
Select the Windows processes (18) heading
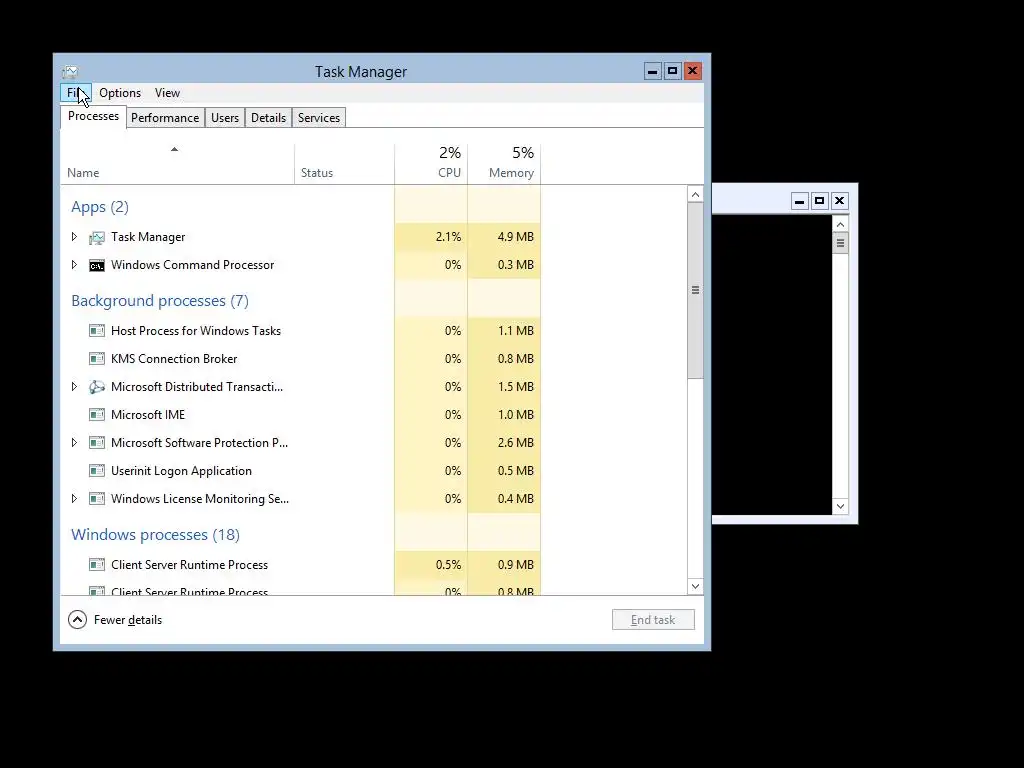coord(155,535)
